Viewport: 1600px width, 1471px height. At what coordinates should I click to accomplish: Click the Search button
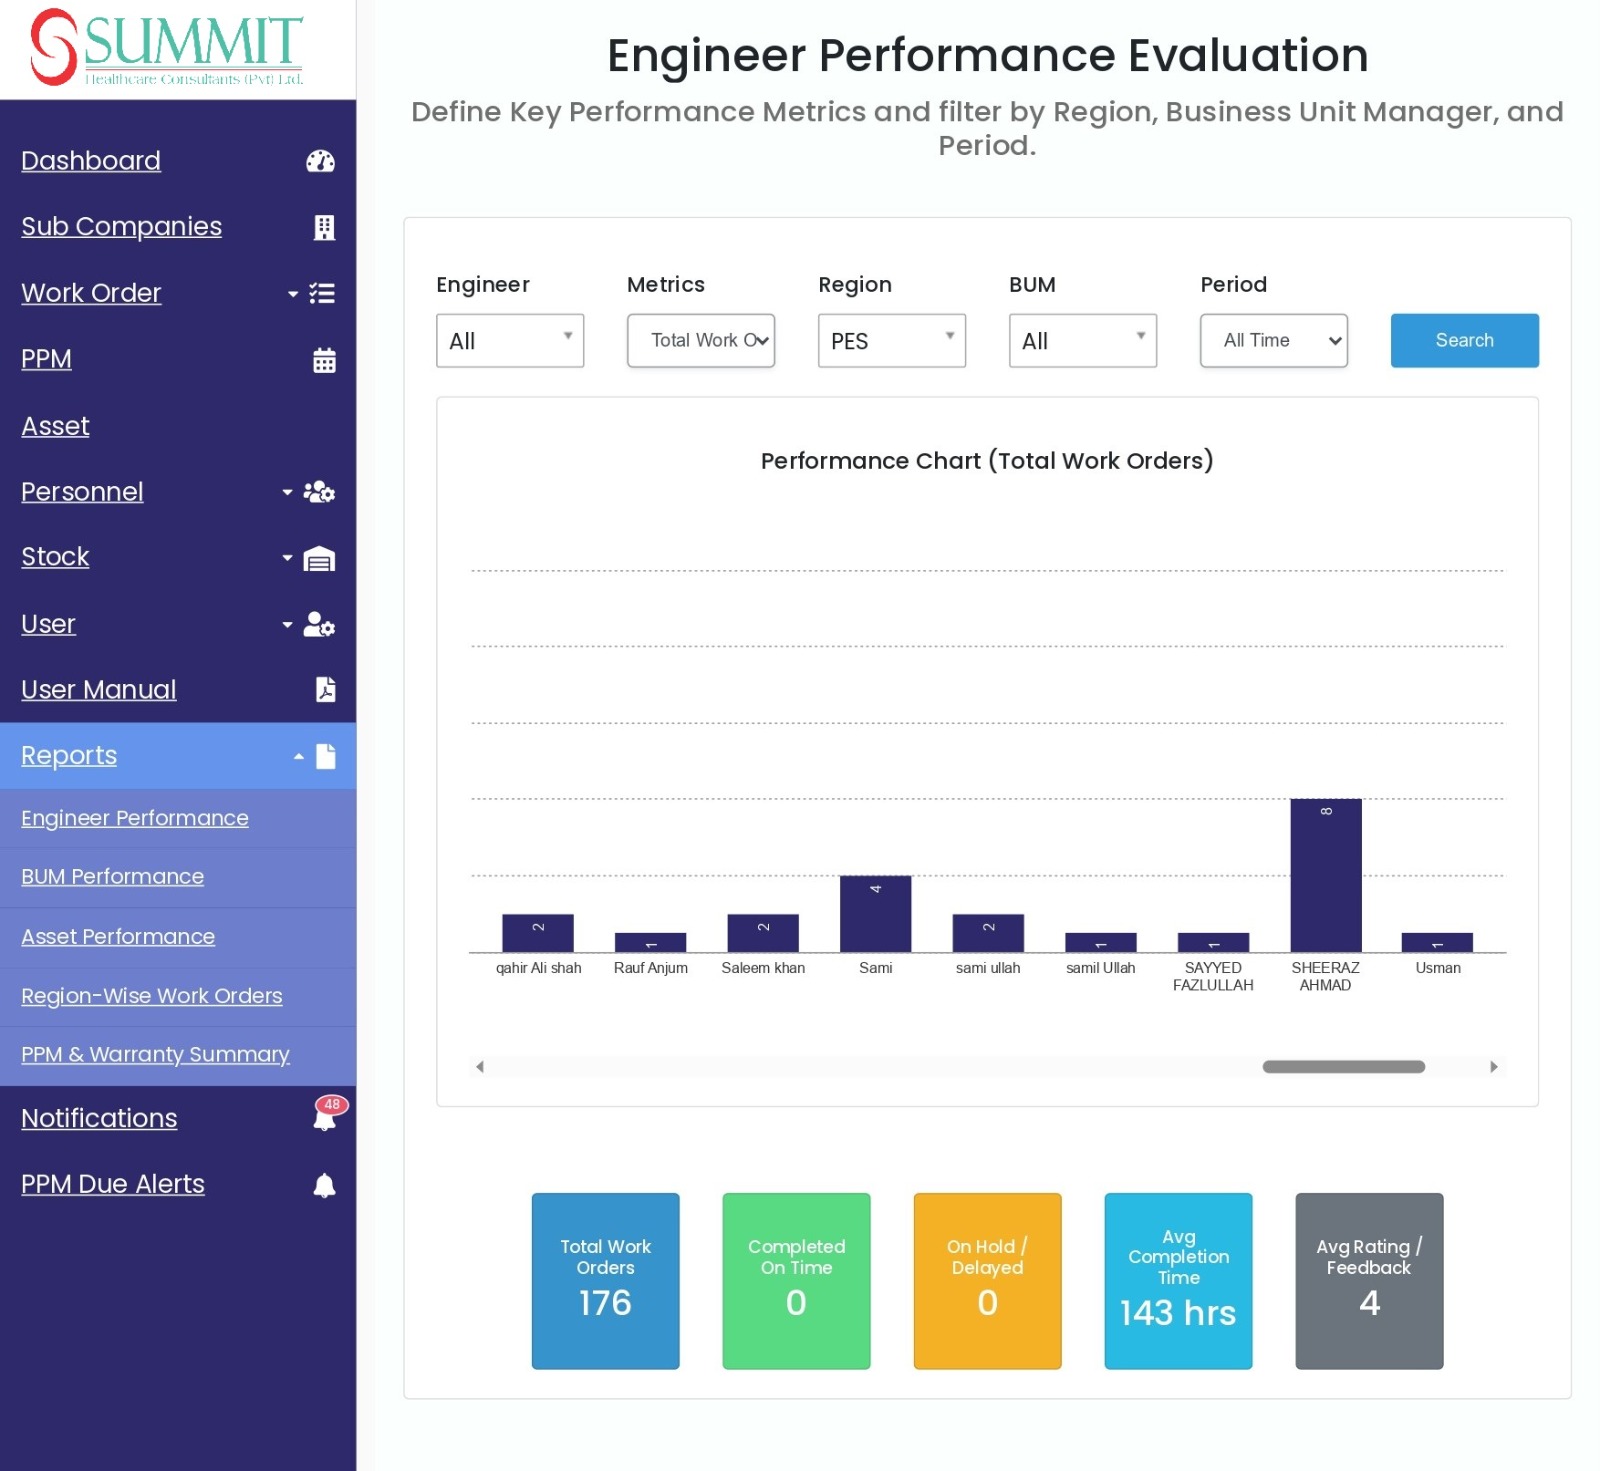click(1464, 341)
